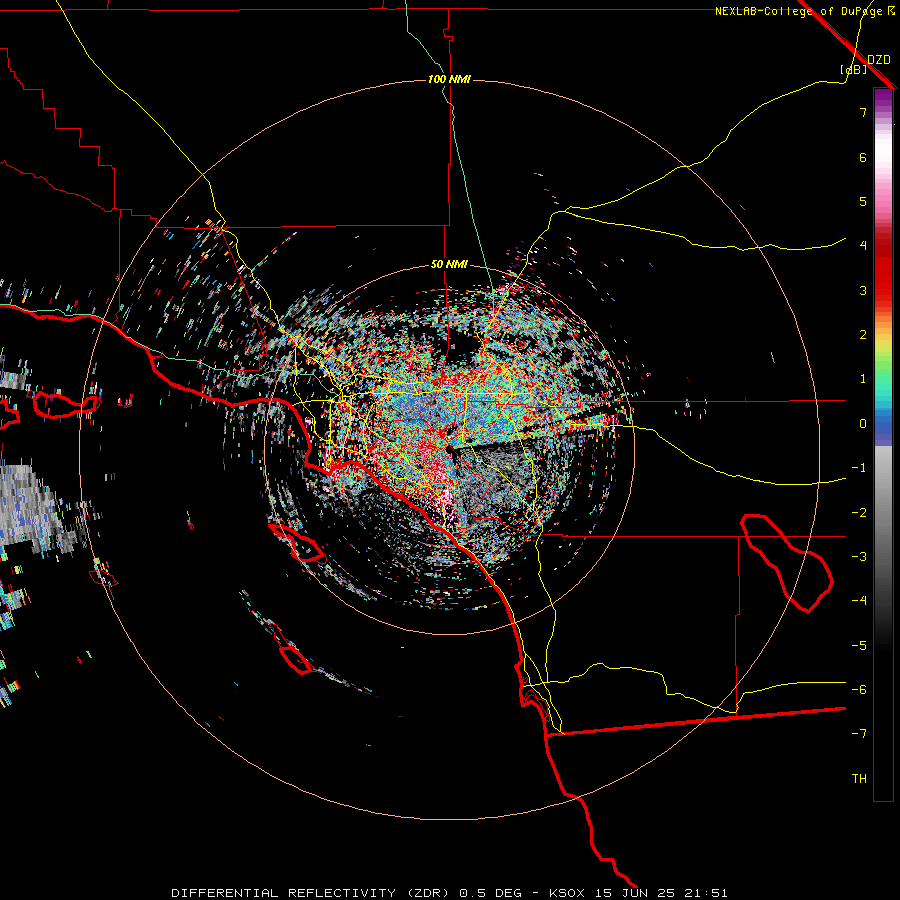Click the DZD product label above colorbar
Viewport: 900px width, 900px height.
pyautogui.click(x=878, y=60)
